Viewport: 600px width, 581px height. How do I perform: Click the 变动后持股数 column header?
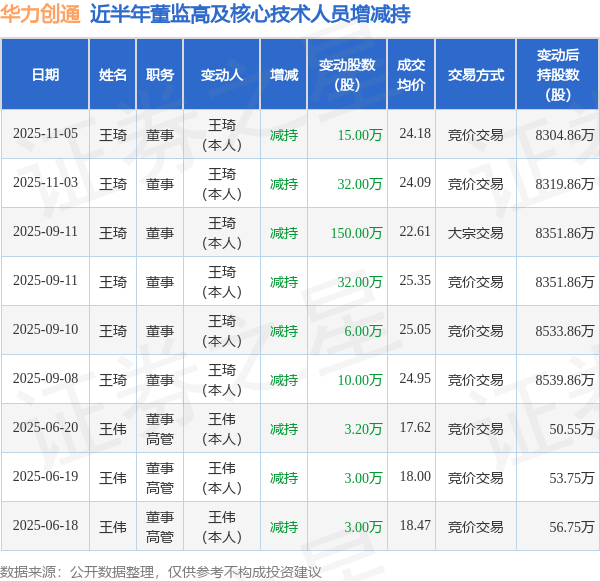pos(558,74)
